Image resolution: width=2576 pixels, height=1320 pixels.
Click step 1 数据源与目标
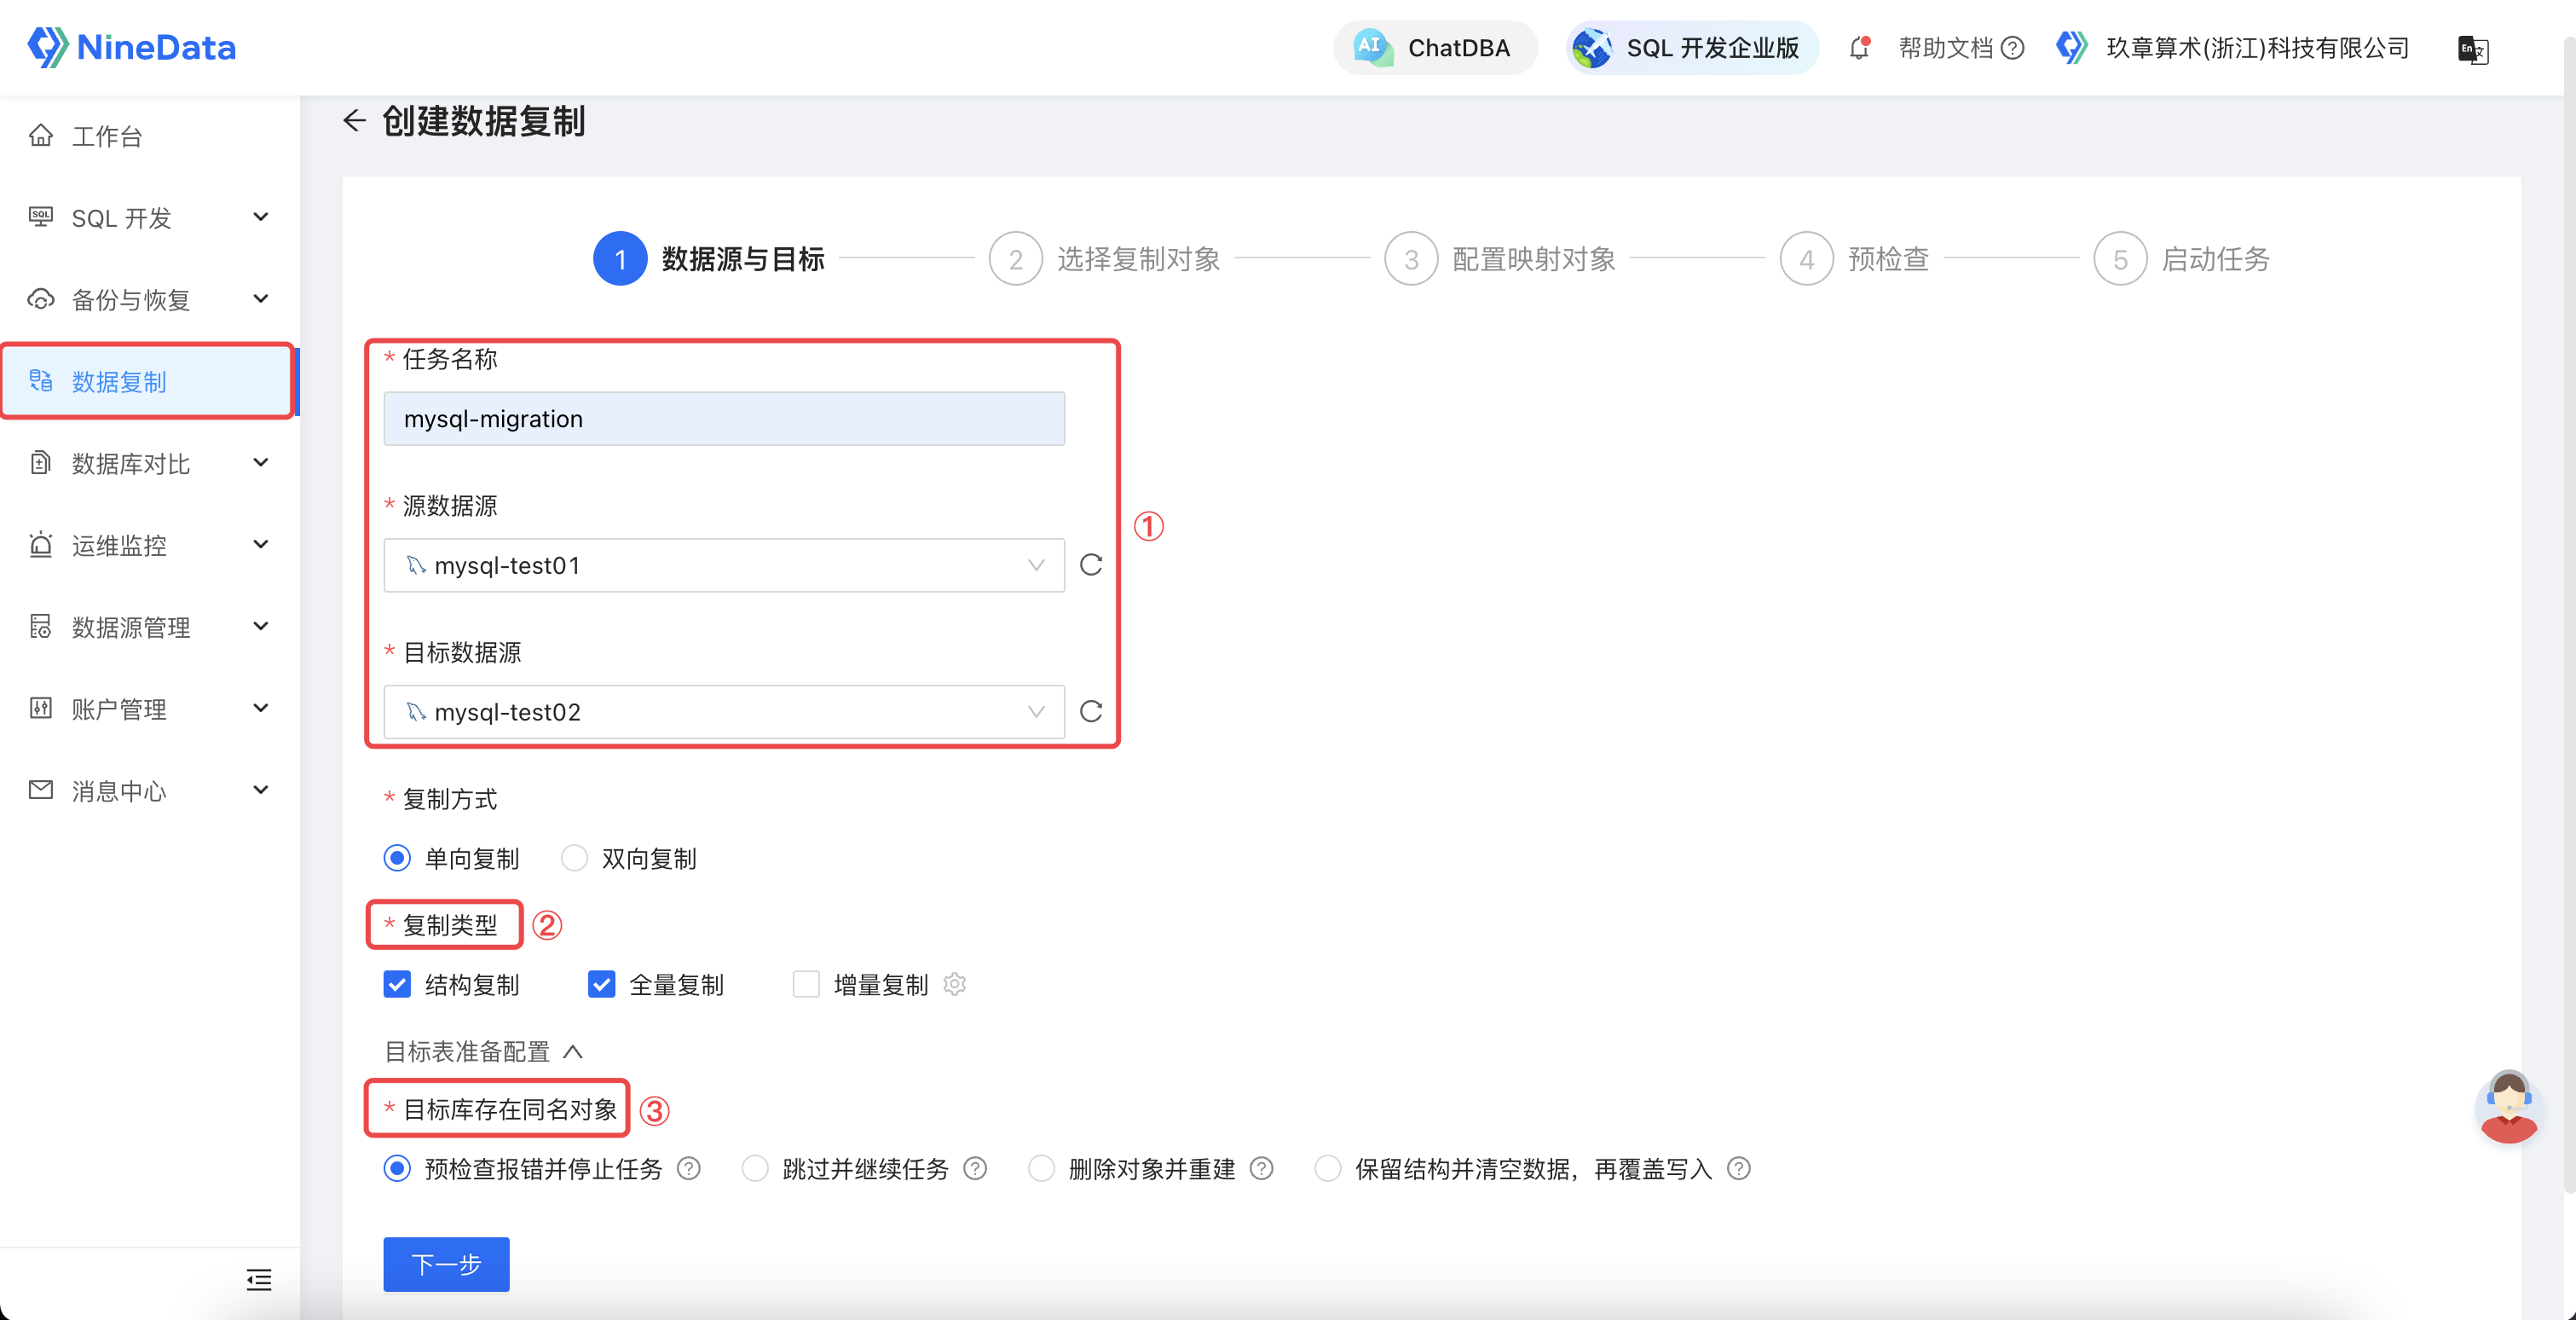[709, 259]
